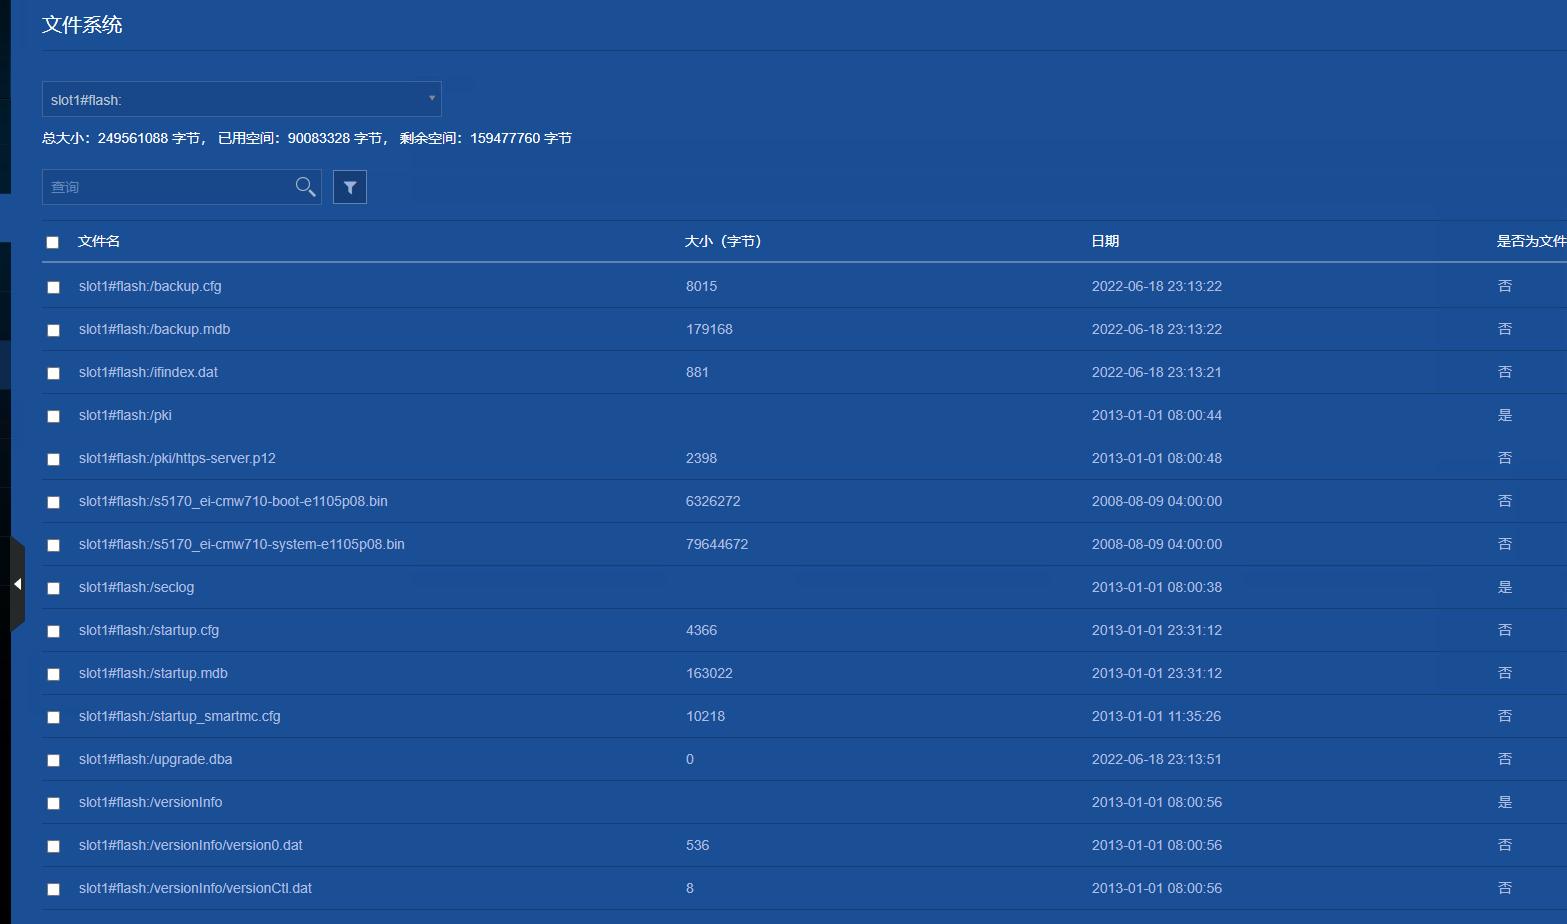This screenshot has height=924, width=1567.
Task: Click file name slot1#flash:/backup.cfg
Action: coord(150,286)
